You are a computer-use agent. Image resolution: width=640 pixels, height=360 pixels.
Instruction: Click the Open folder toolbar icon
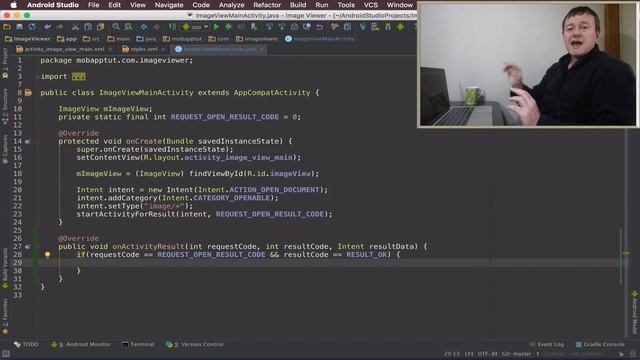point(7,27)
